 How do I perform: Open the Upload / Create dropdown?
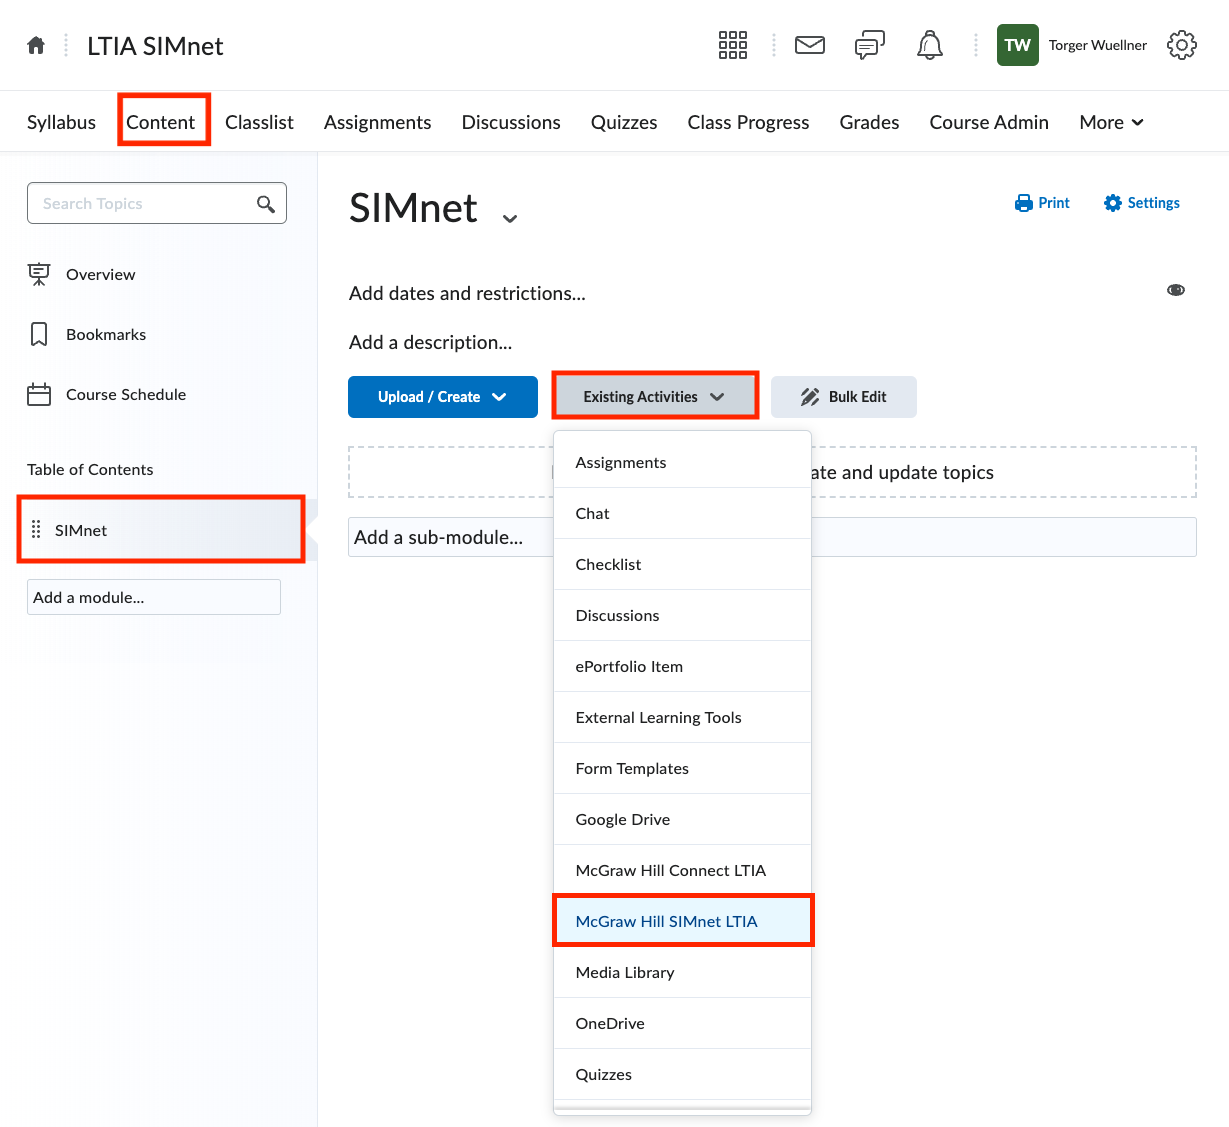click(x=443, y=397)
